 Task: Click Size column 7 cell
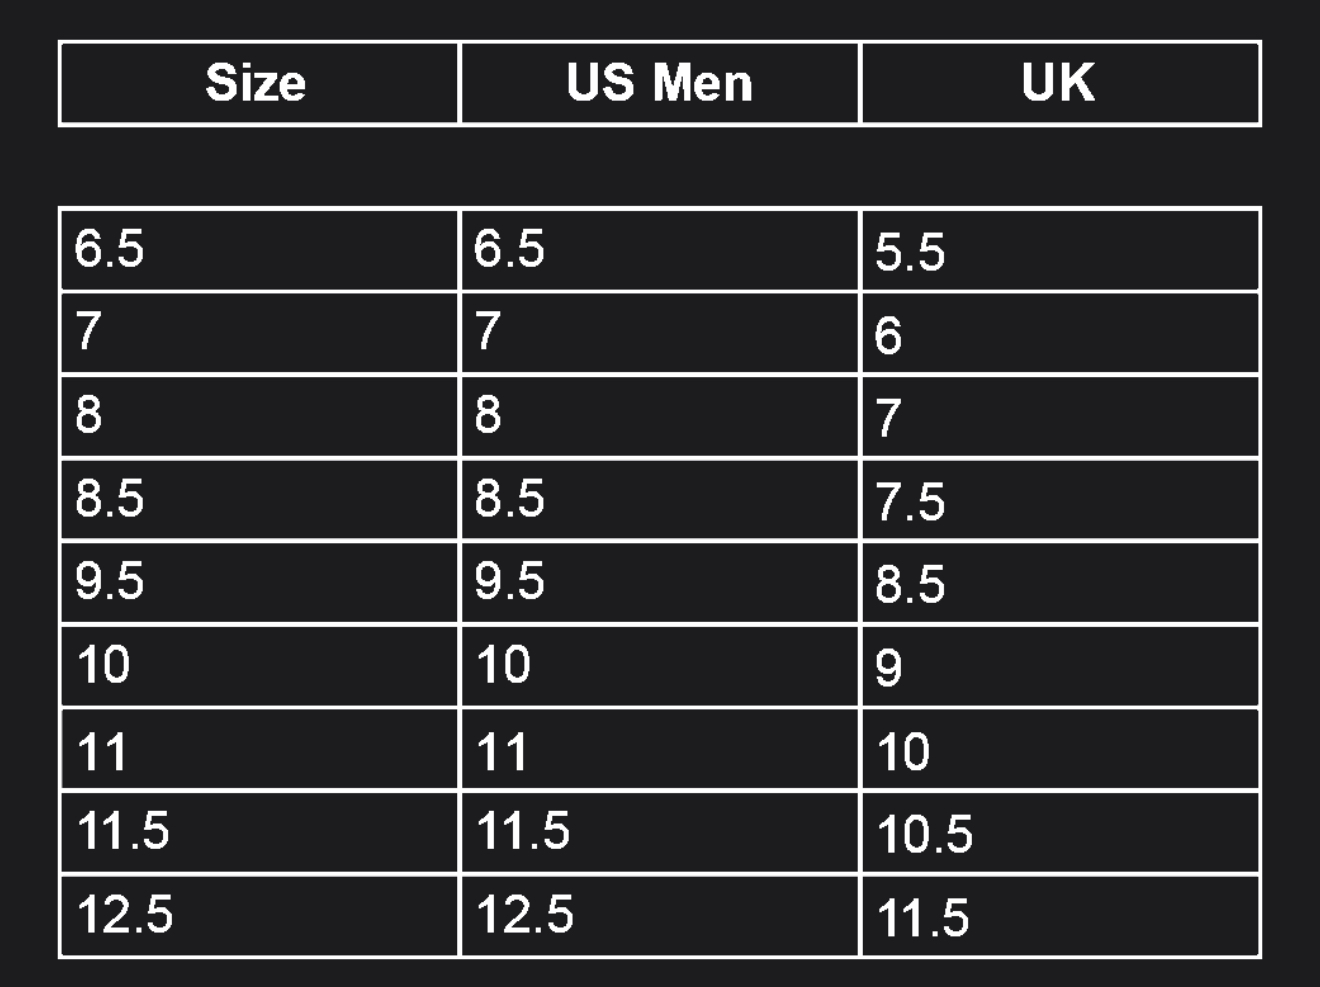pyautogui.click(x=258, y=332)
